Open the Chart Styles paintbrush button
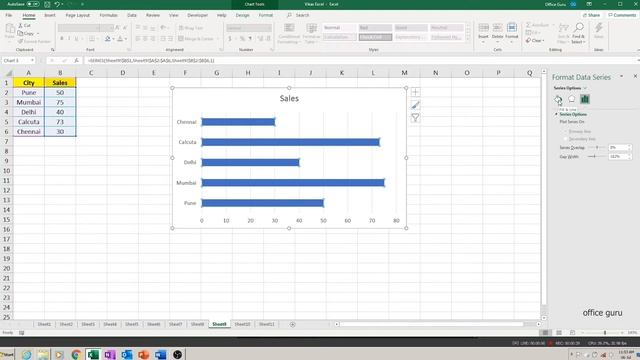Image resolution: width=640 pixels, height=360 pixels. pyautogui.click(x=415, y=105)
